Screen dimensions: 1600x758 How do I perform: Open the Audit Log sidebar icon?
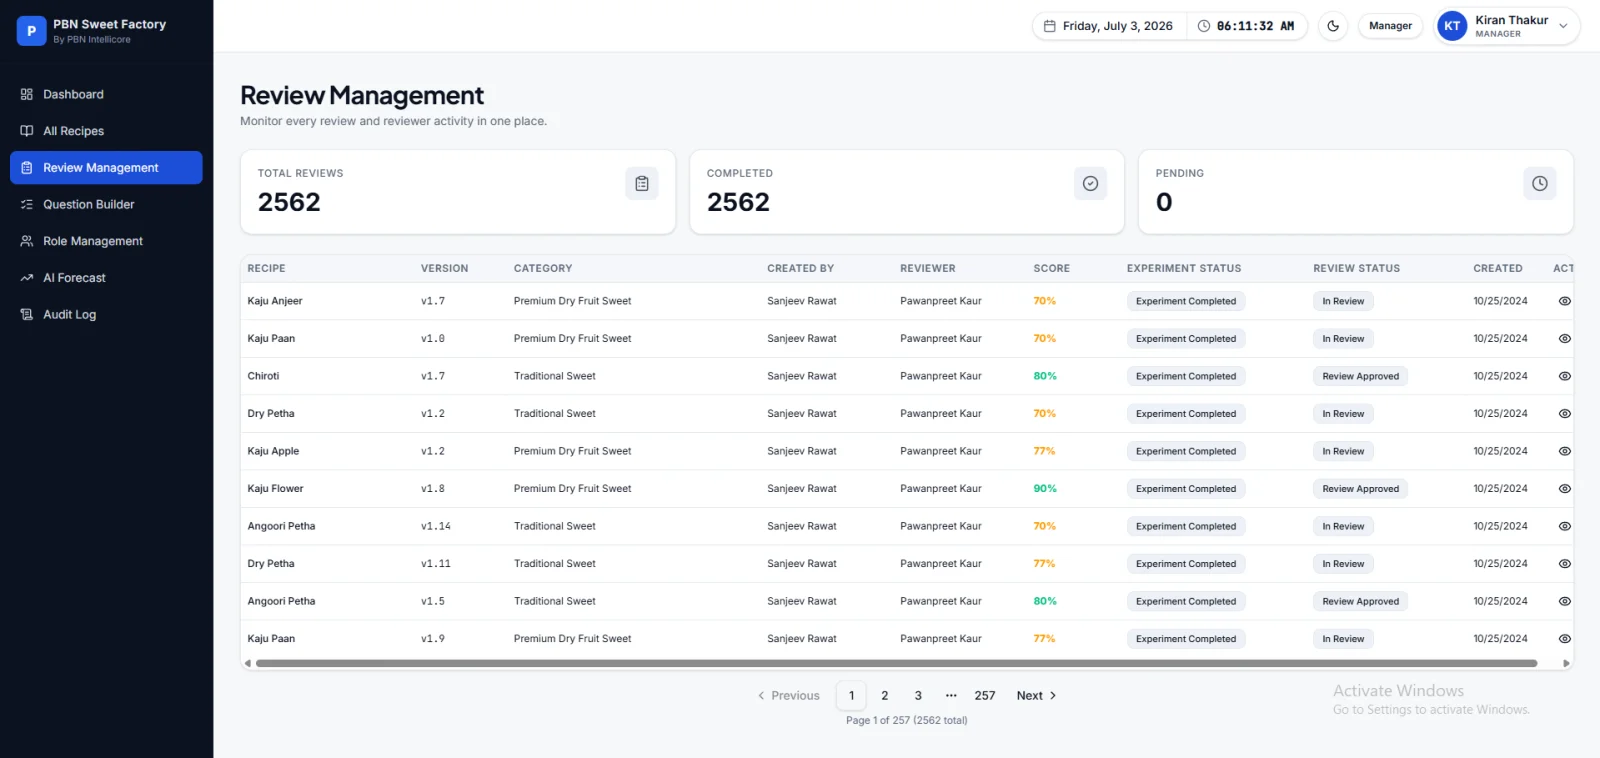[27, 314]
